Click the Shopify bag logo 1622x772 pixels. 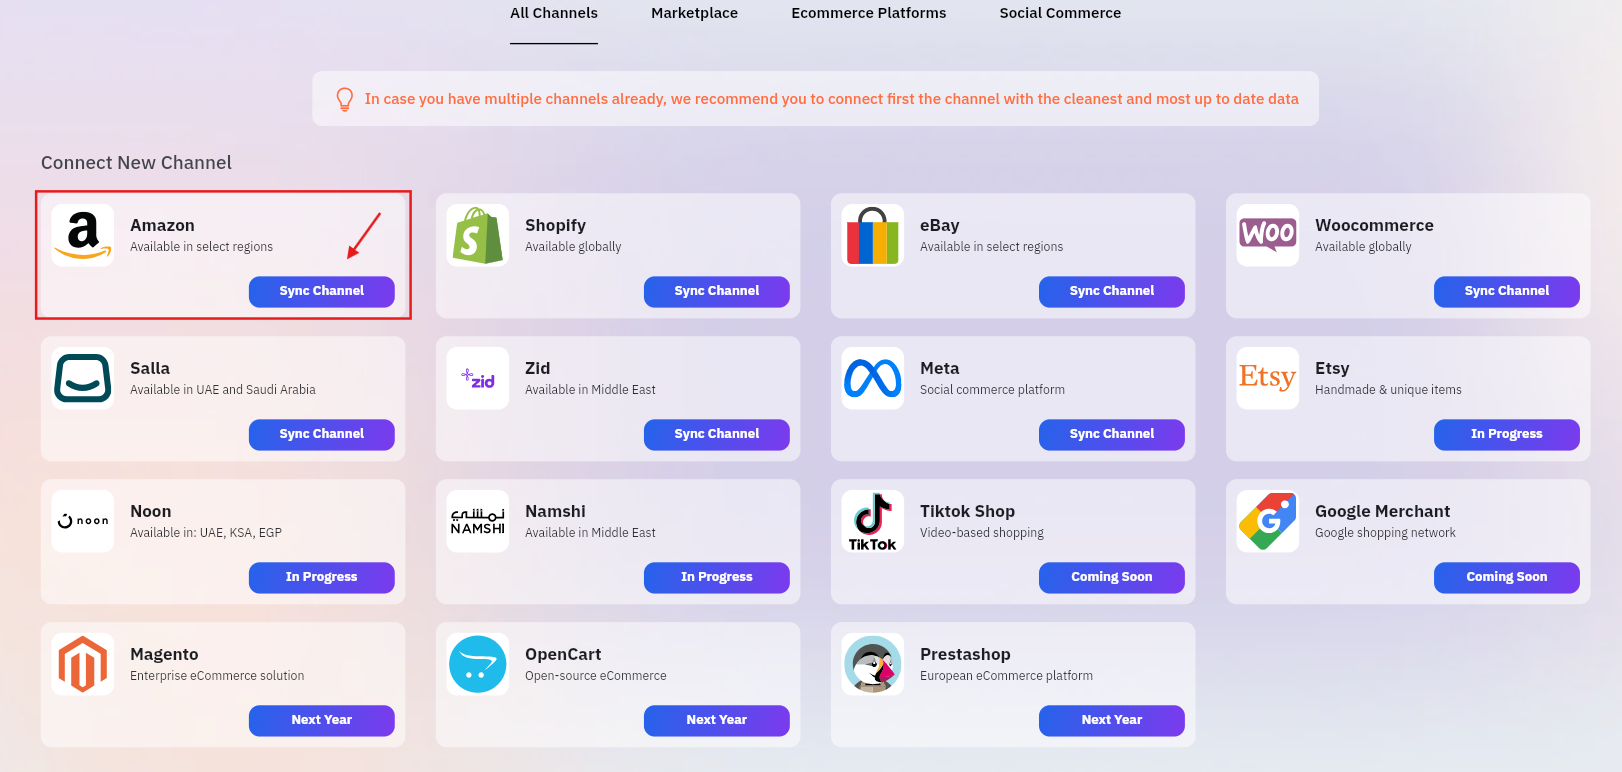tap(478, 236)
